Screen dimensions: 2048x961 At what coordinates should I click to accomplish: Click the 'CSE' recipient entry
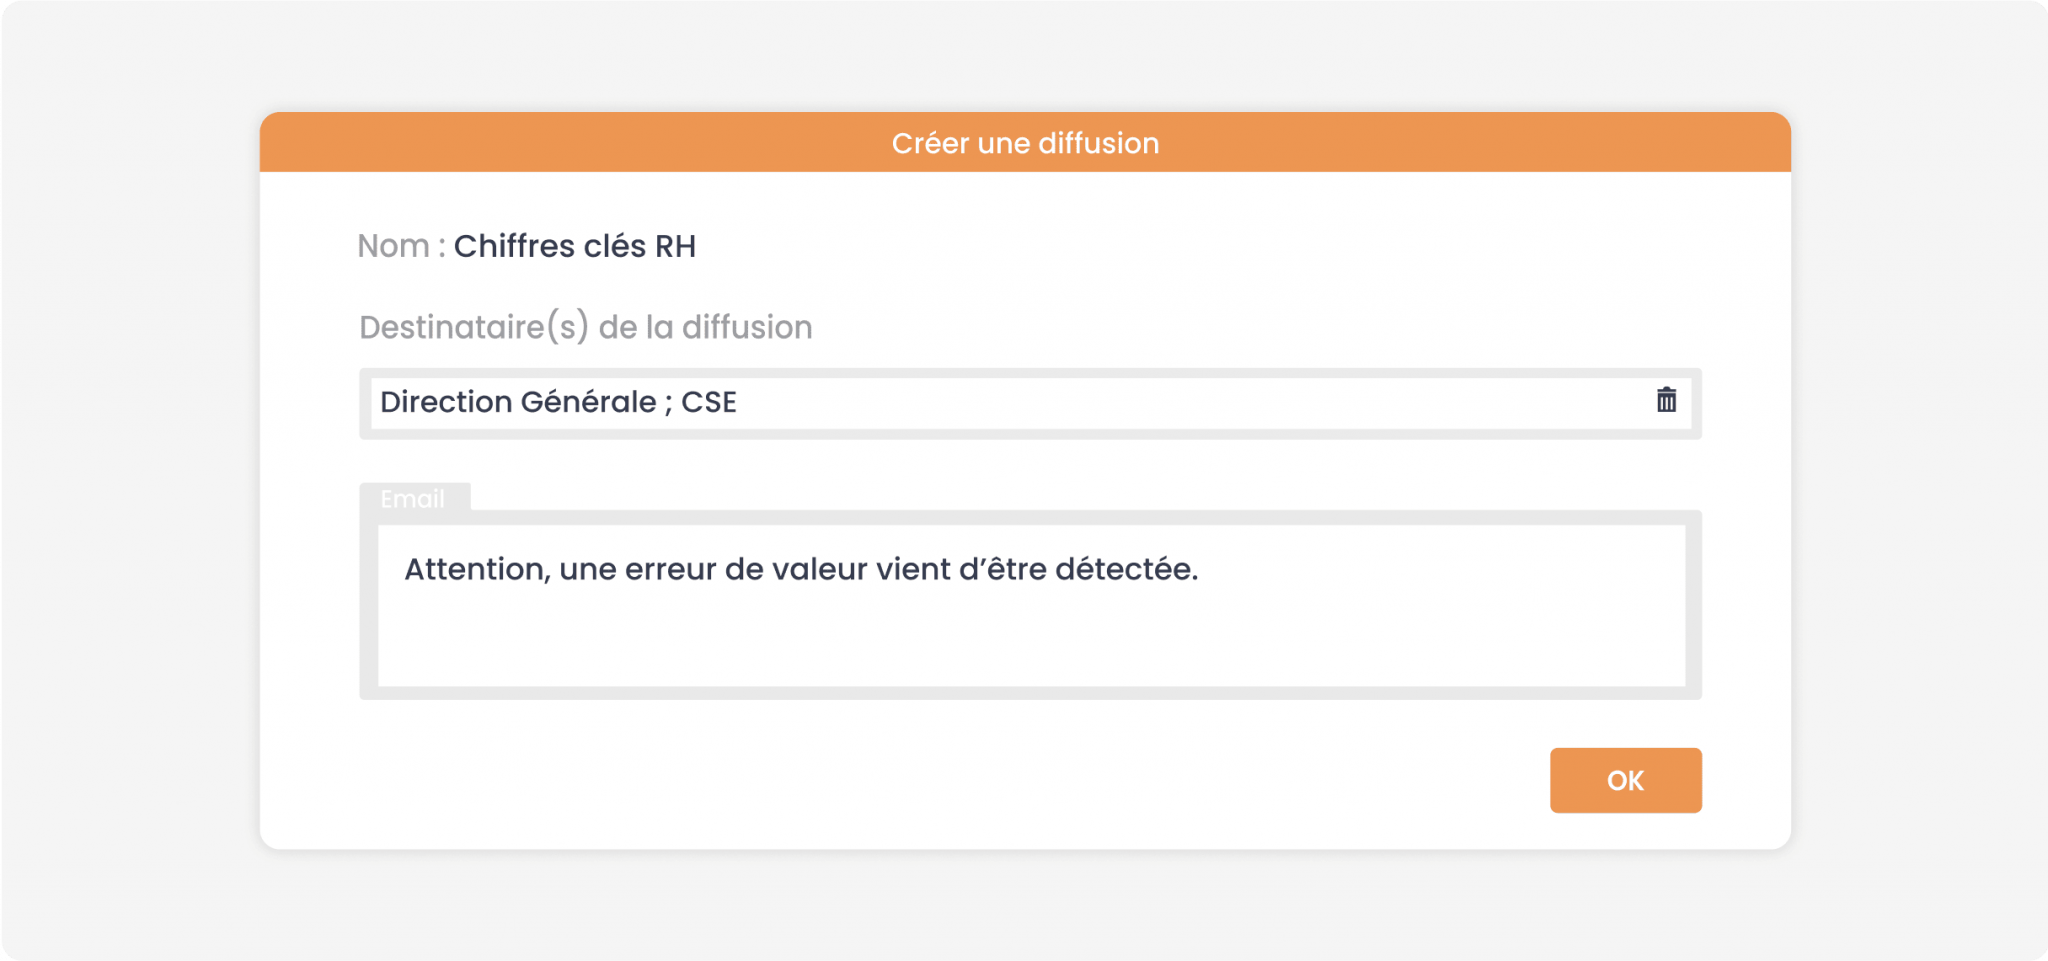click(709, 402)
